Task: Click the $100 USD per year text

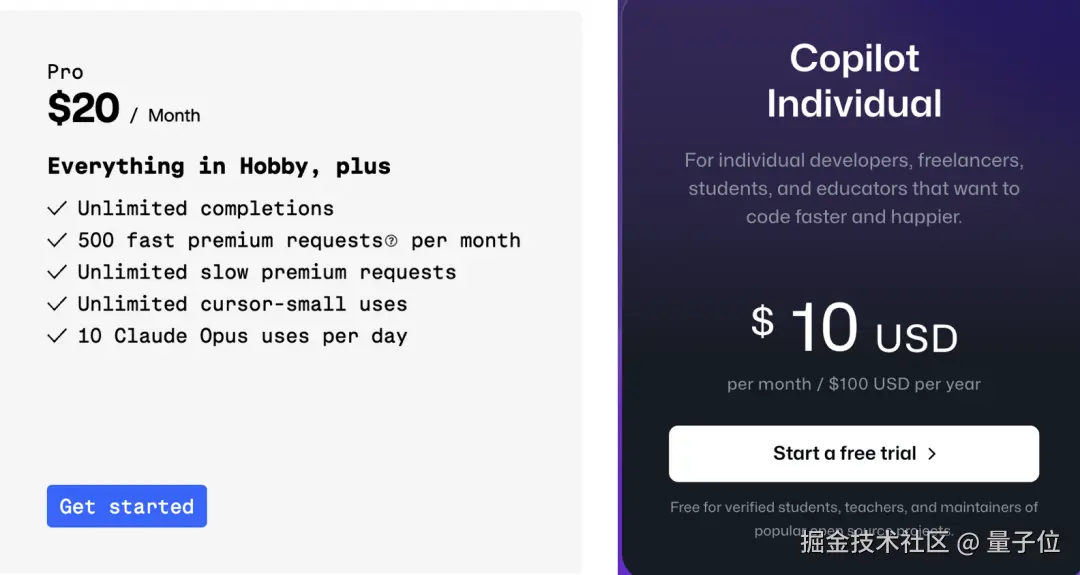Action: tap(904, 384)
